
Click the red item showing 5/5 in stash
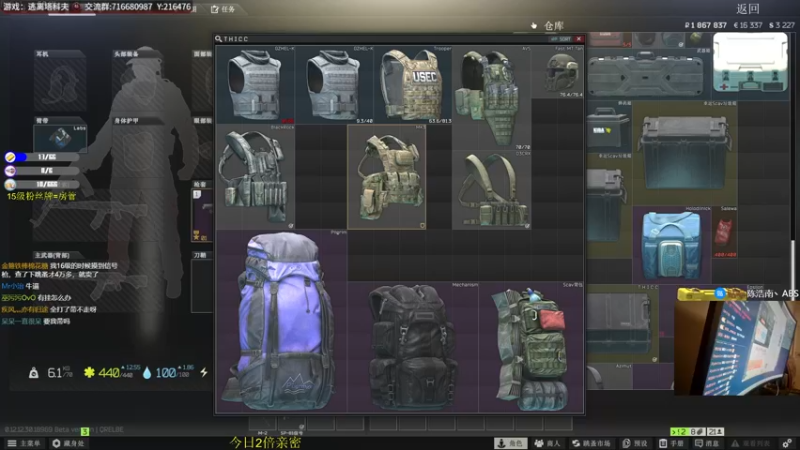[x=610, y=40]
